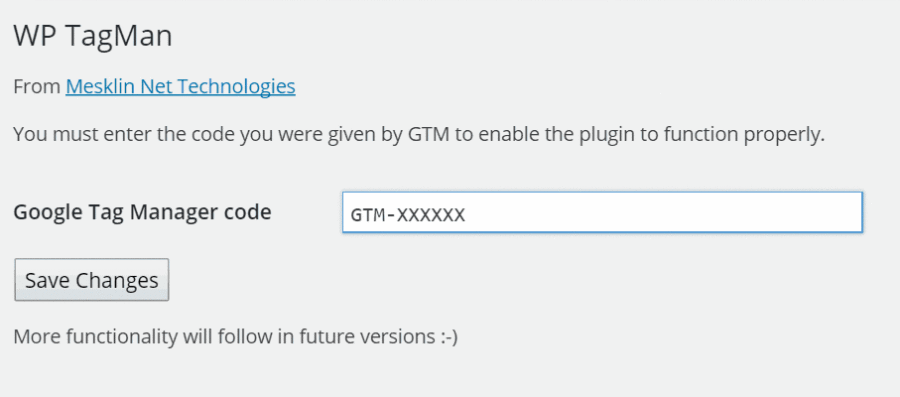
Task: Select the Google Tag Manager code label
Action: pos(142,212)
